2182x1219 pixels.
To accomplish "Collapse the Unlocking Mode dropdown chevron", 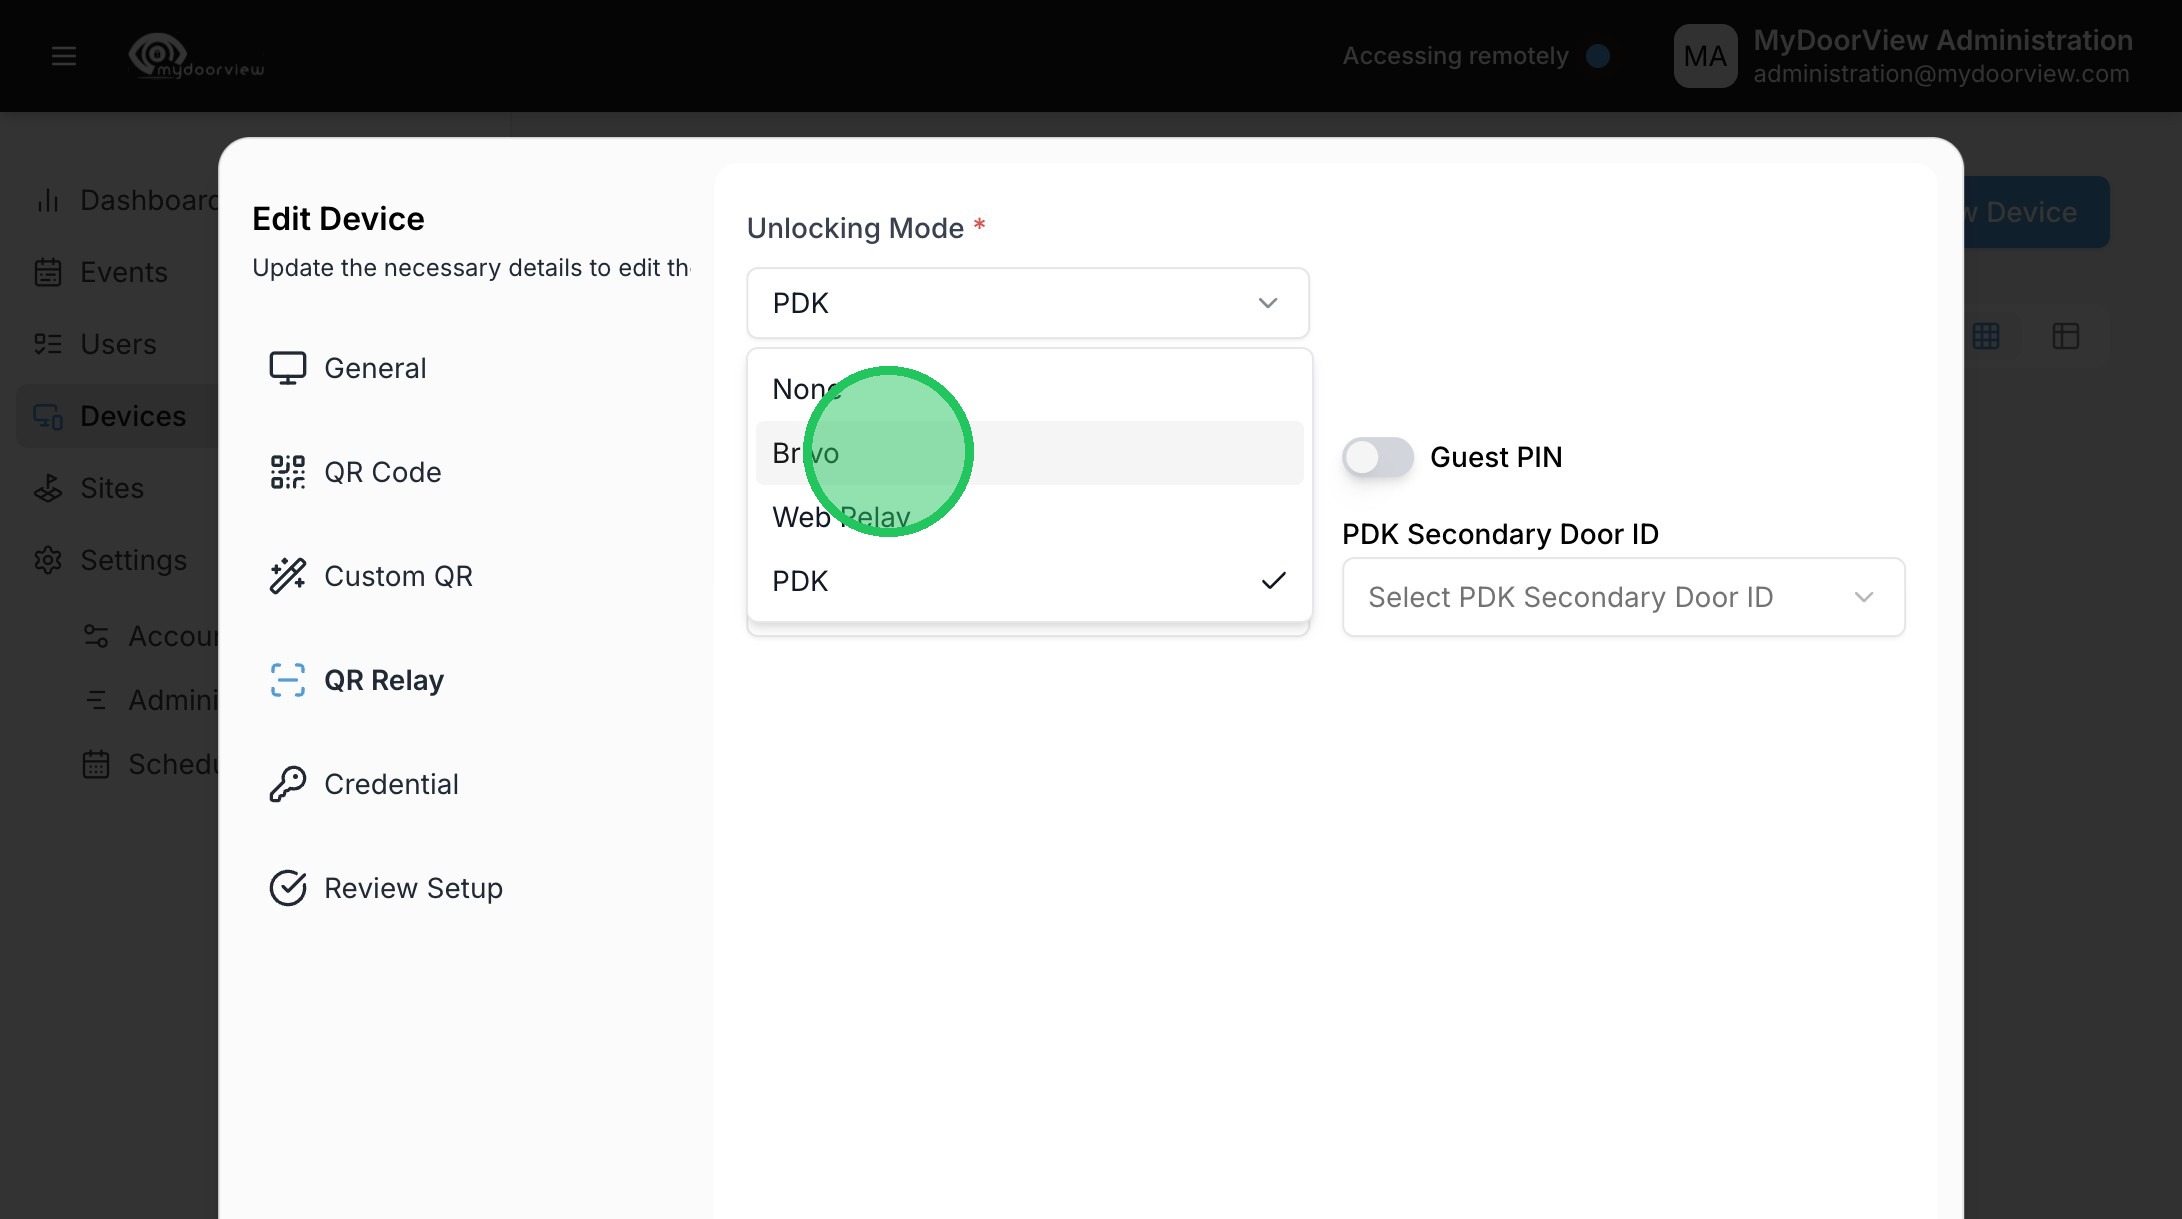I will coord(1267,303).
